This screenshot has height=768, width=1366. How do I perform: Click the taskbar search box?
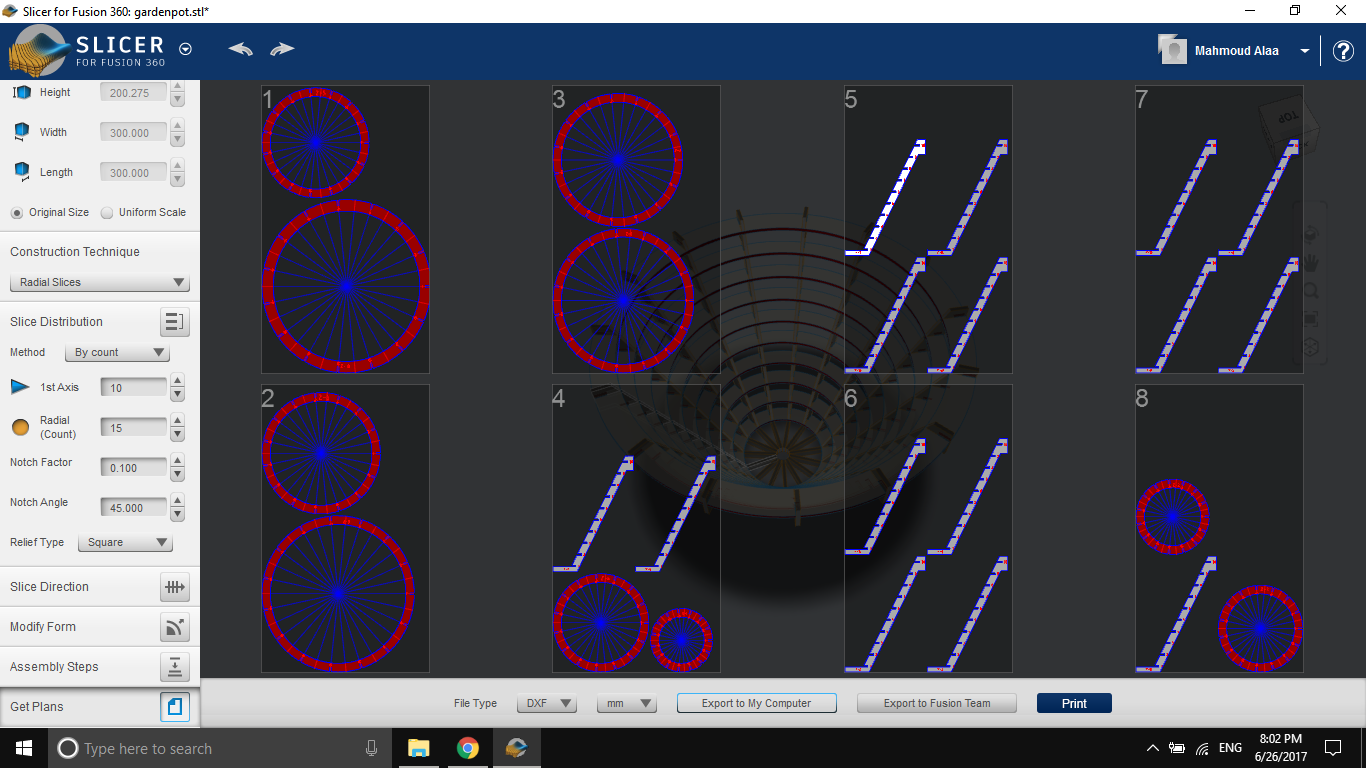[219, 748]
